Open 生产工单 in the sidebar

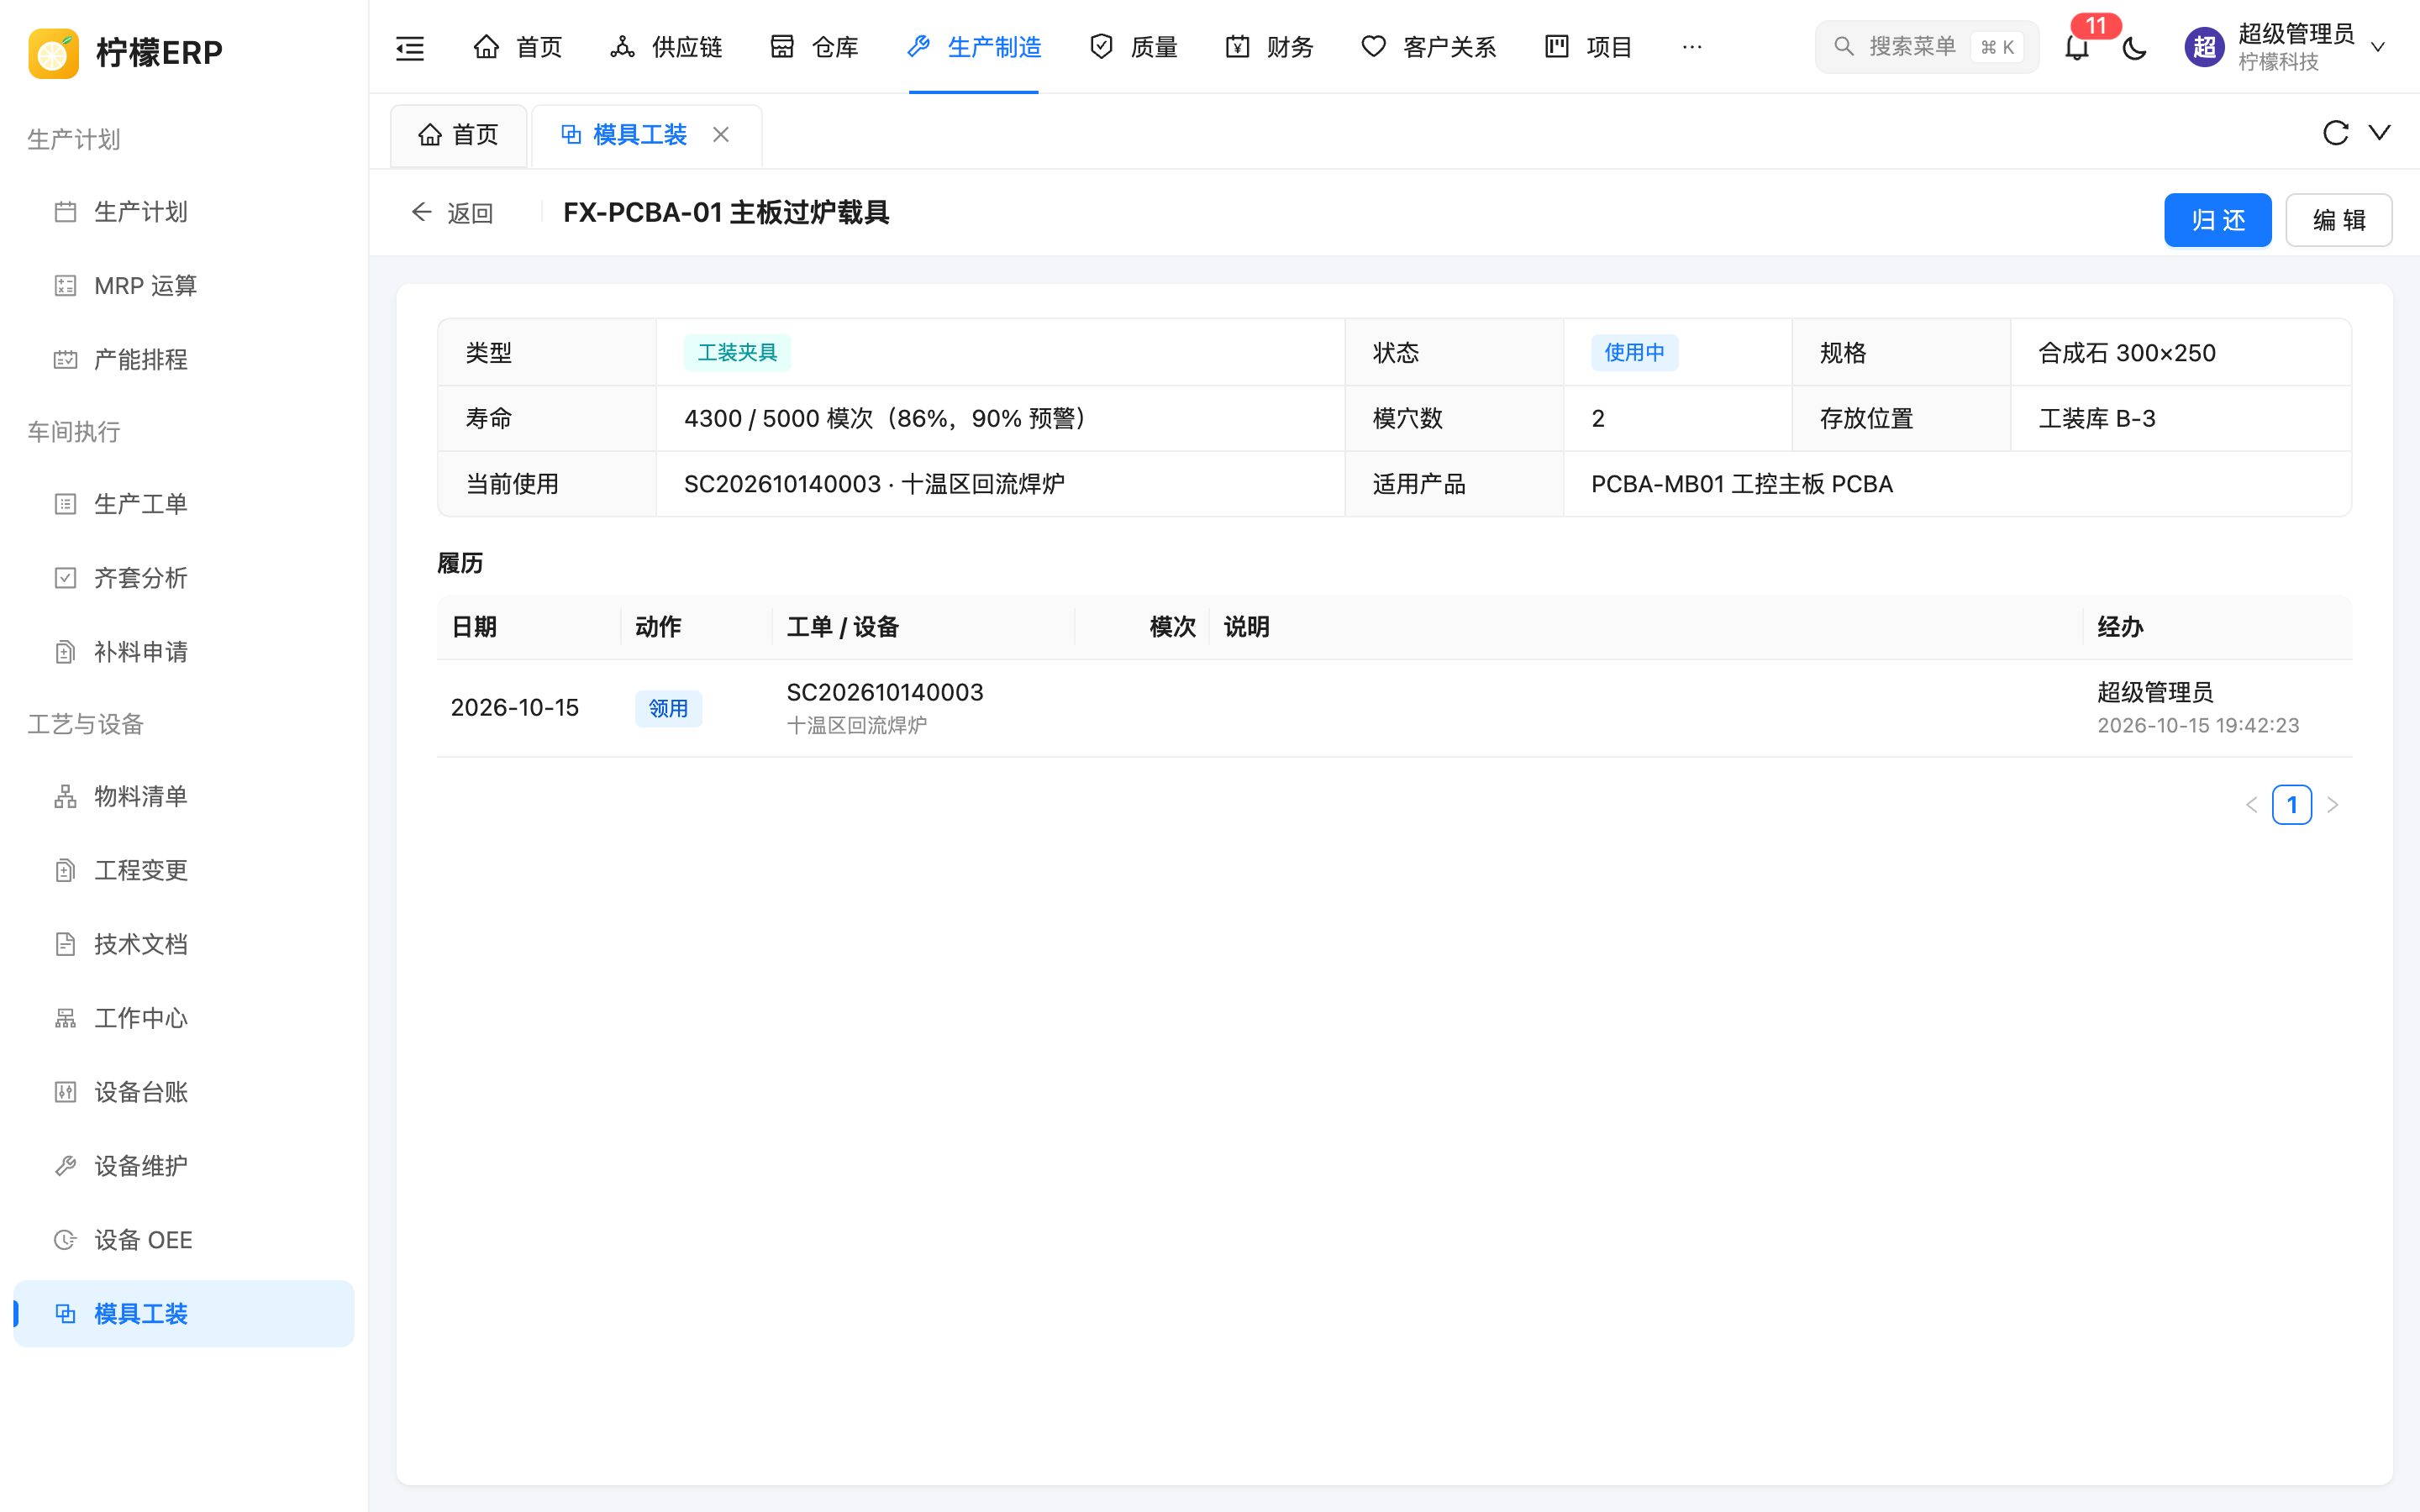click(x=184, y=504)
